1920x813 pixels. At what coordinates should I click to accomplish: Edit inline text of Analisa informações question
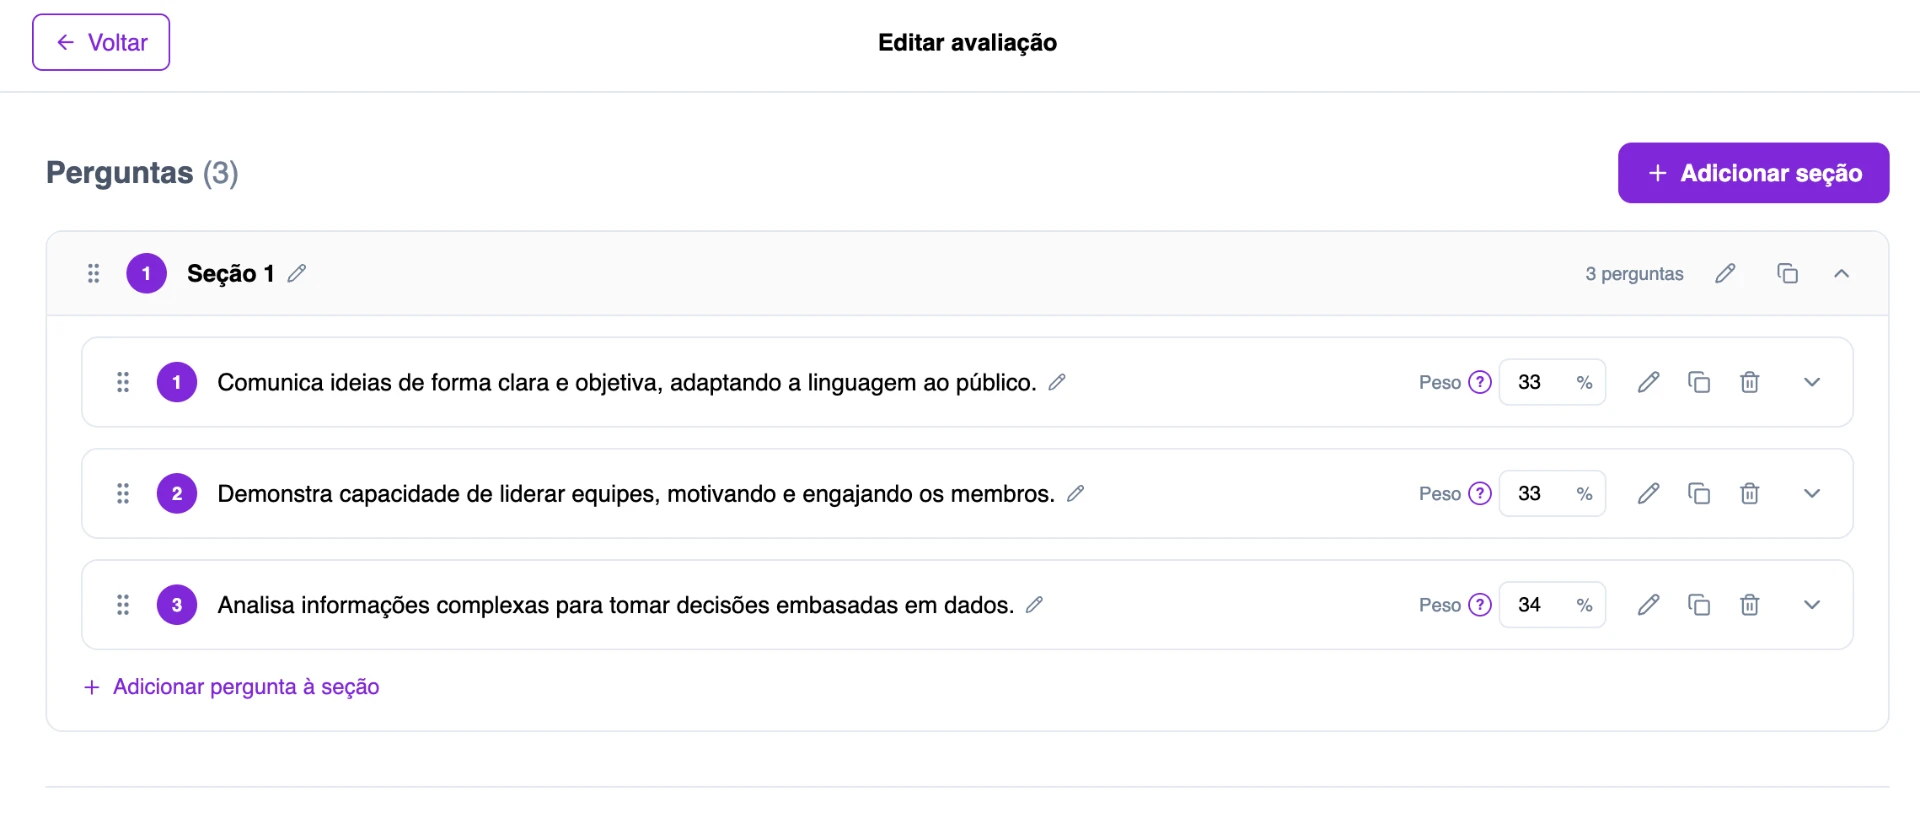point(1034,604)
